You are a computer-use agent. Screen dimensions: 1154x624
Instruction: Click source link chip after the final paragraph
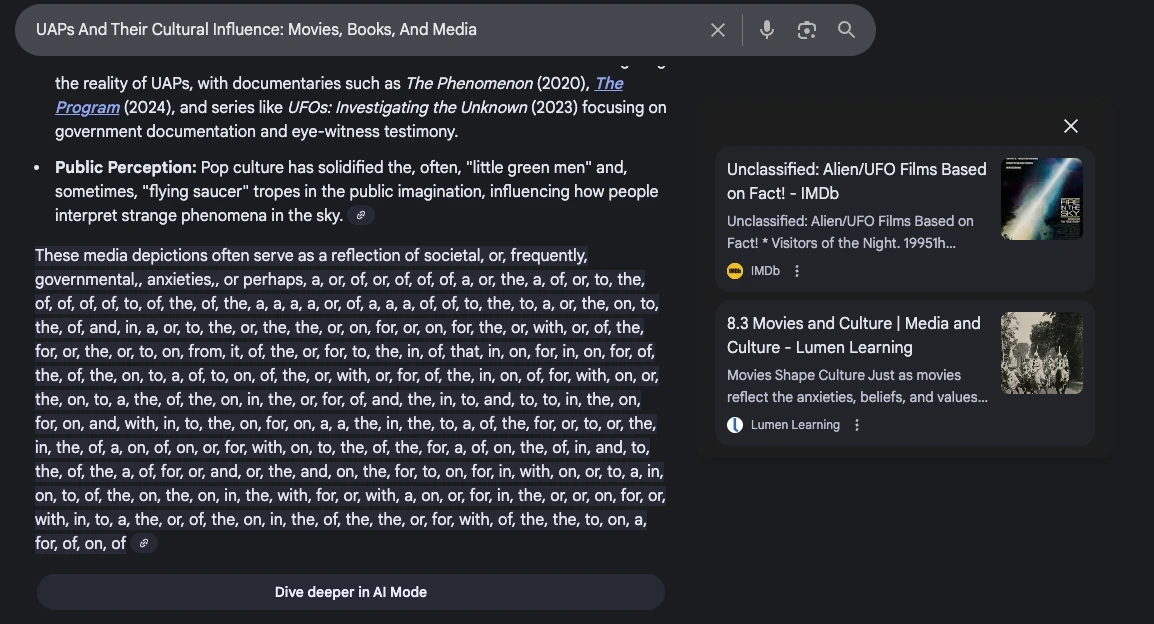pos(144,544)
